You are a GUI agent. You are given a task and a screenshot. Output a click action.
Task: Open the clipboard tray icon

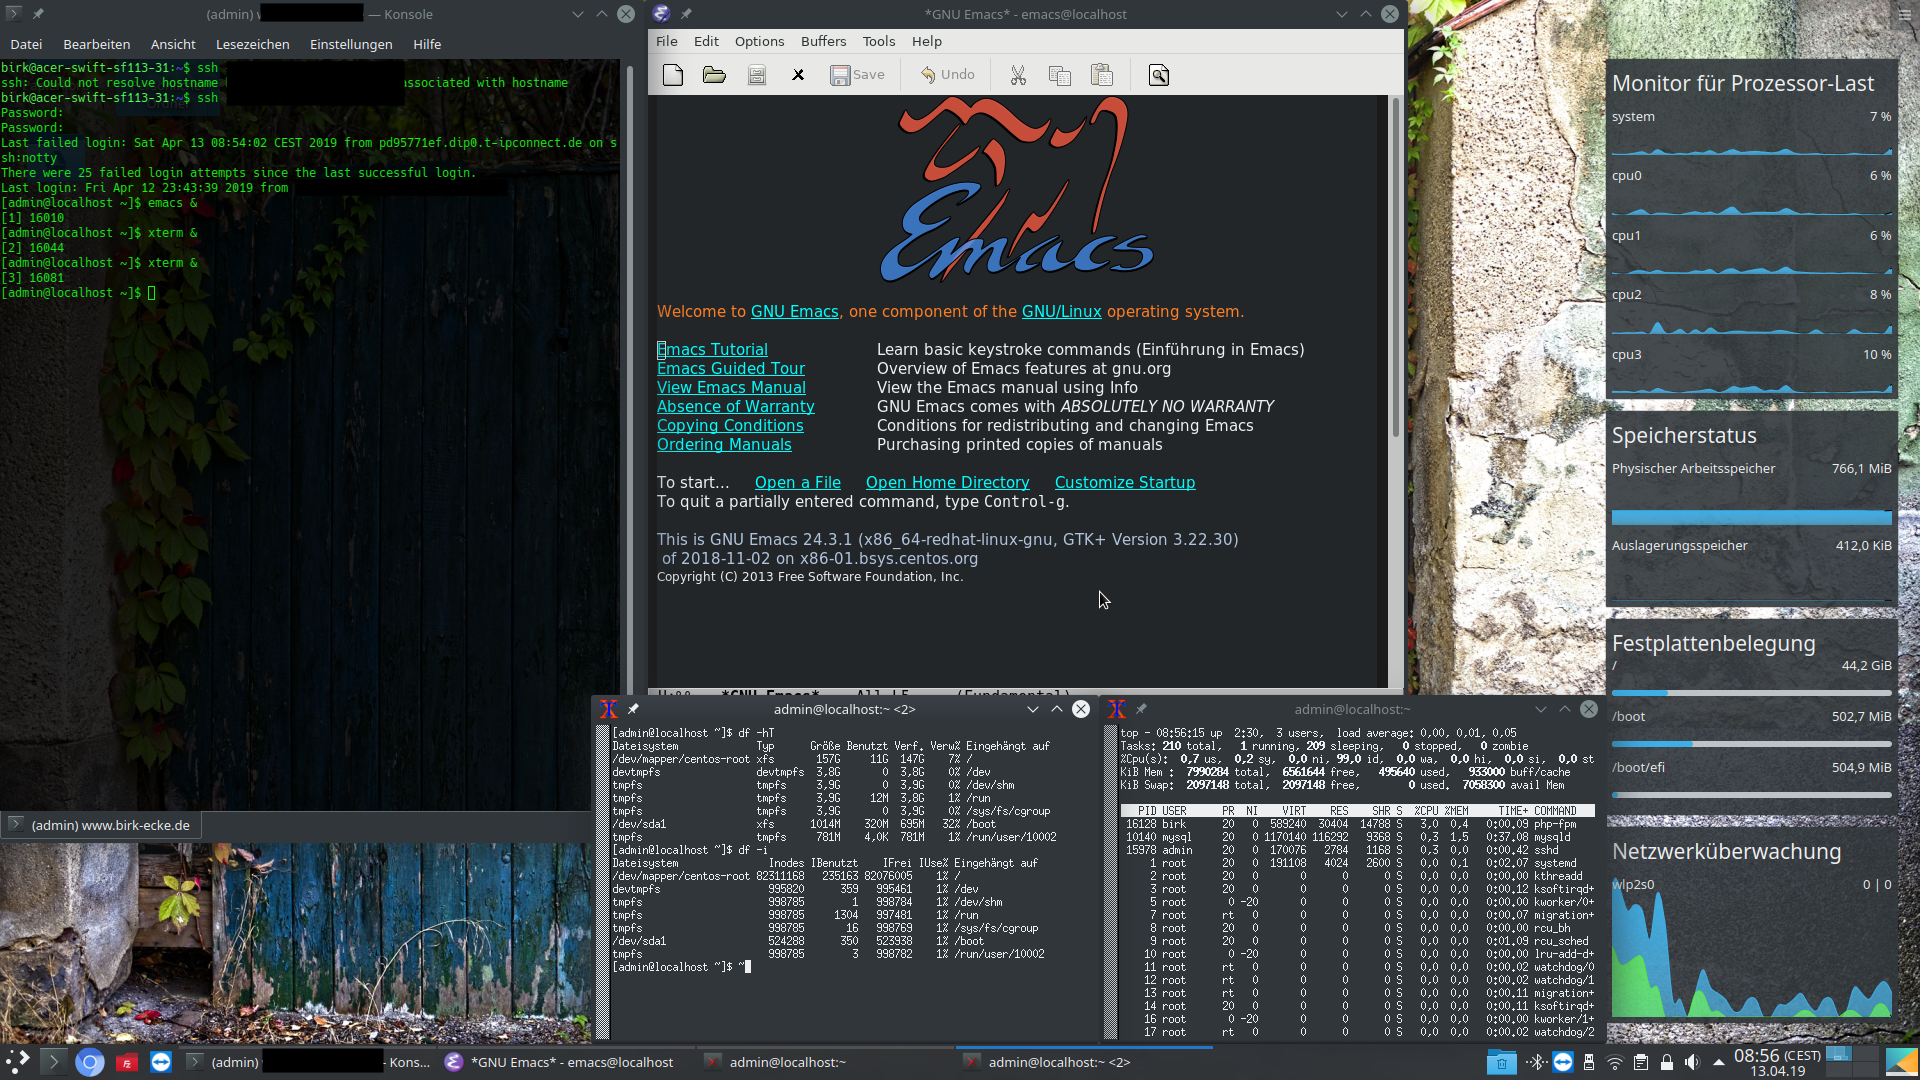(1641, 1062)
